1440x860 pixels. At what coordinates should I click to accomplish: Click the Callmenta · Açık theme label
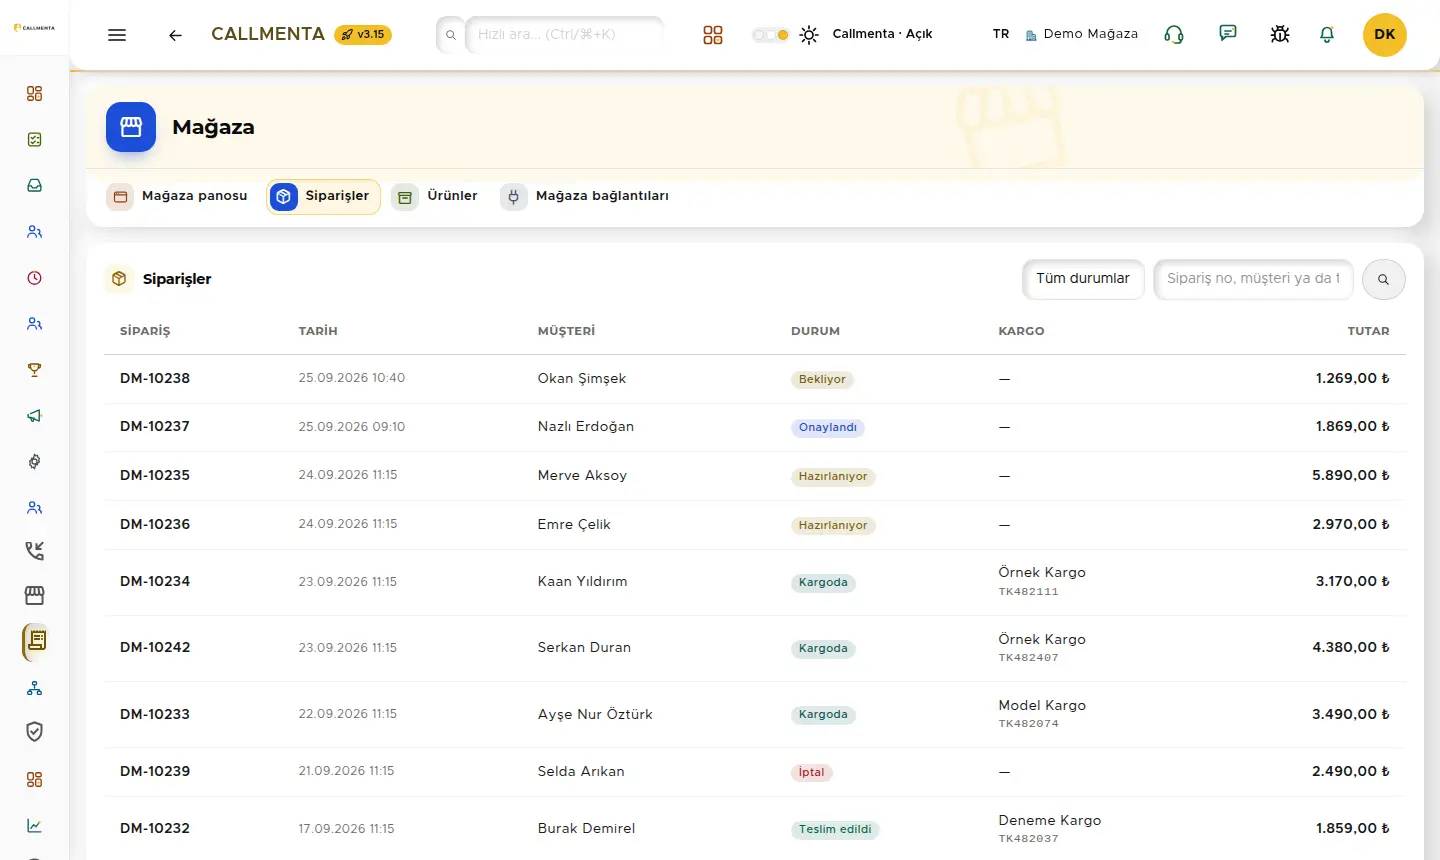[x=882, y=34]
